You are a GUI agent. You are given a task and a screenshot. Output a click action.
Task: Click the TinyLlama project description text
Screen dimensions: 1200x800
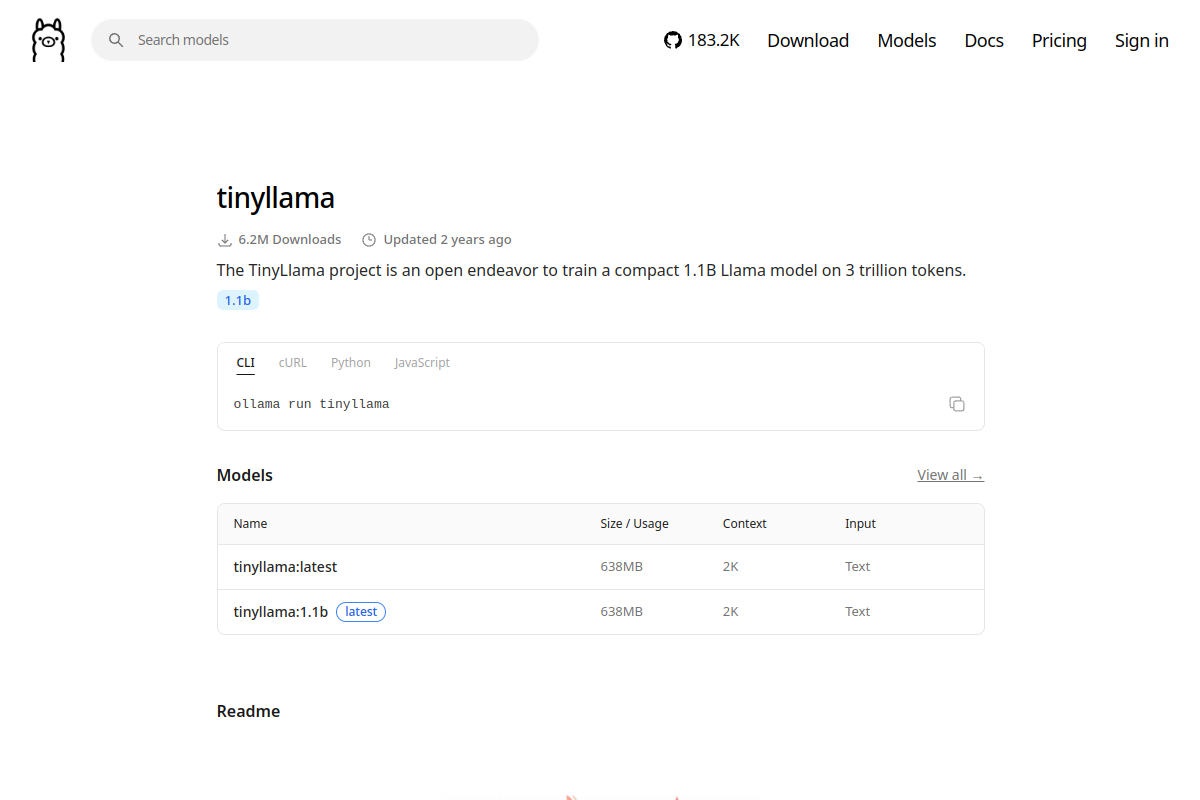click(592, 270)
